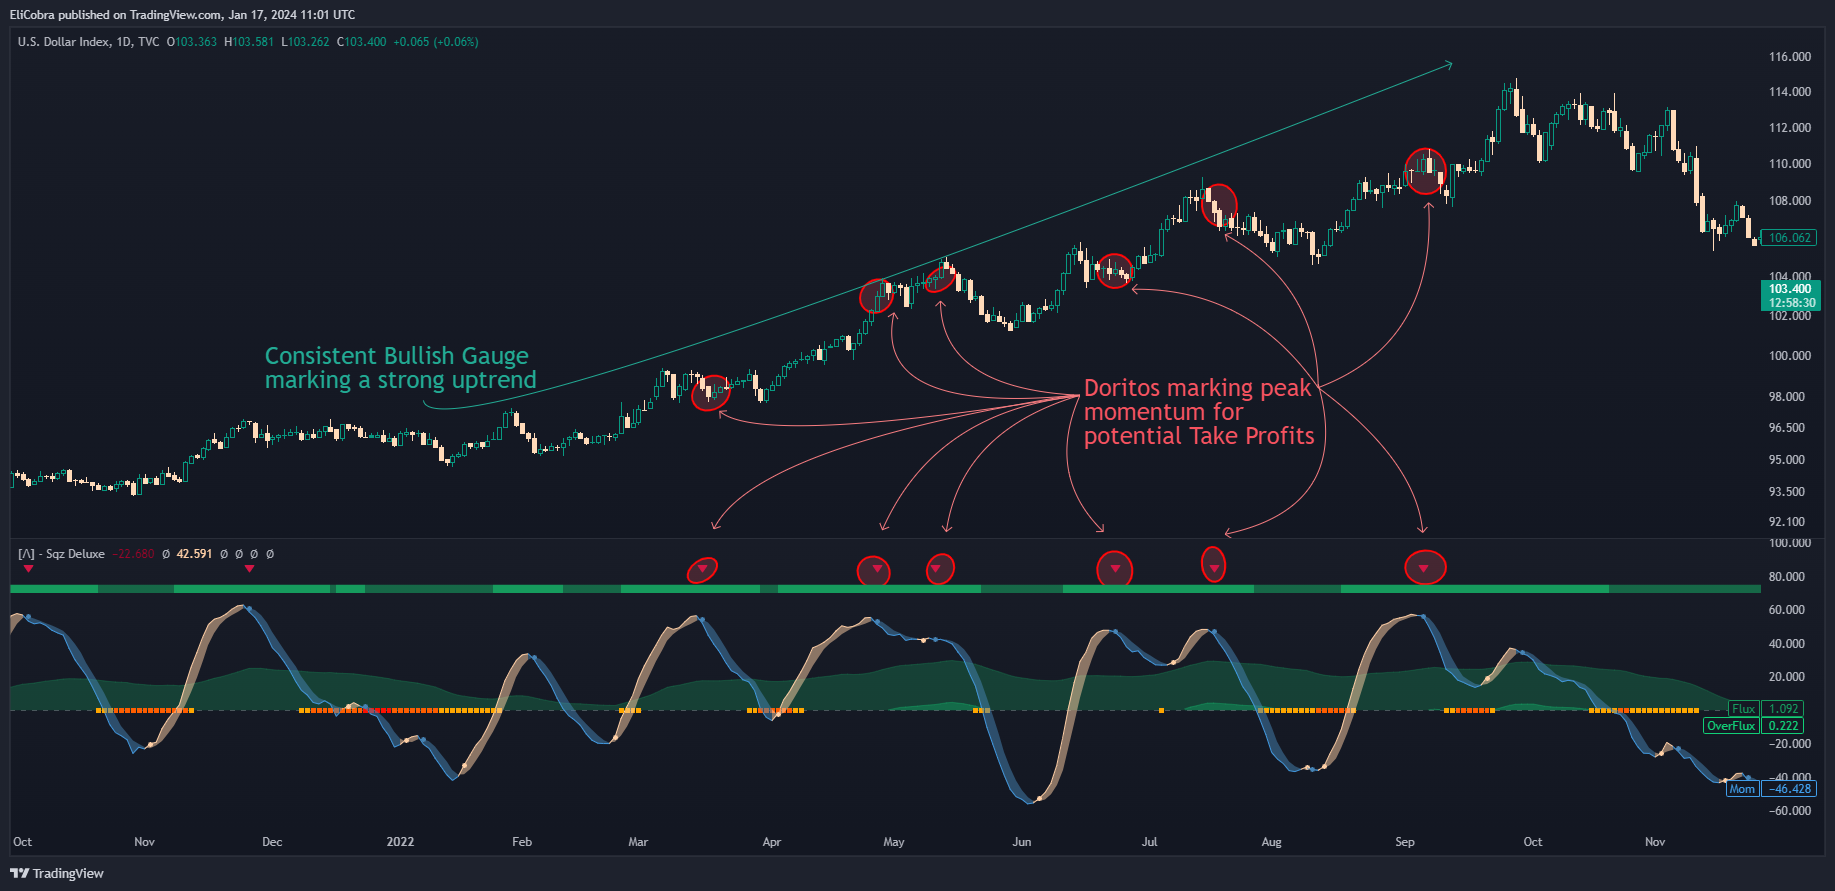Screen dimensions: 1835x891
Task: Click the Mom value -46.428
Action: [1789, 789]
